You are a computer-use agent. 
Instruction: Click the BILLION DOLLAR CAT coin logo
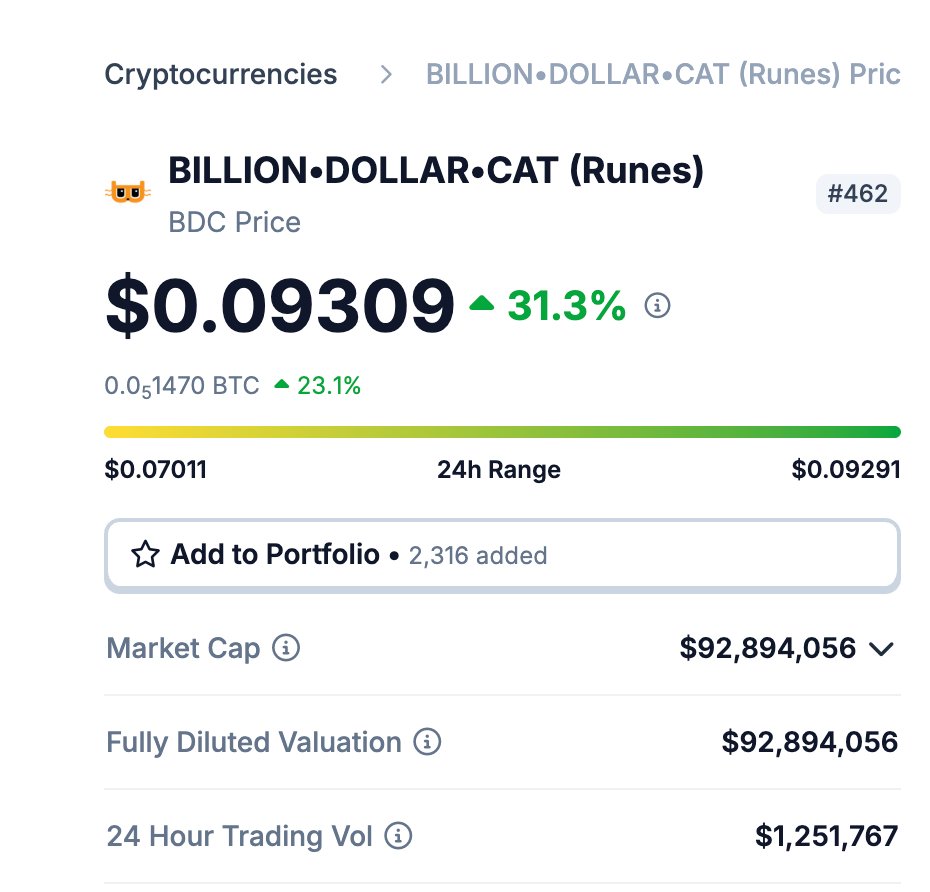[x=128, y=192]
